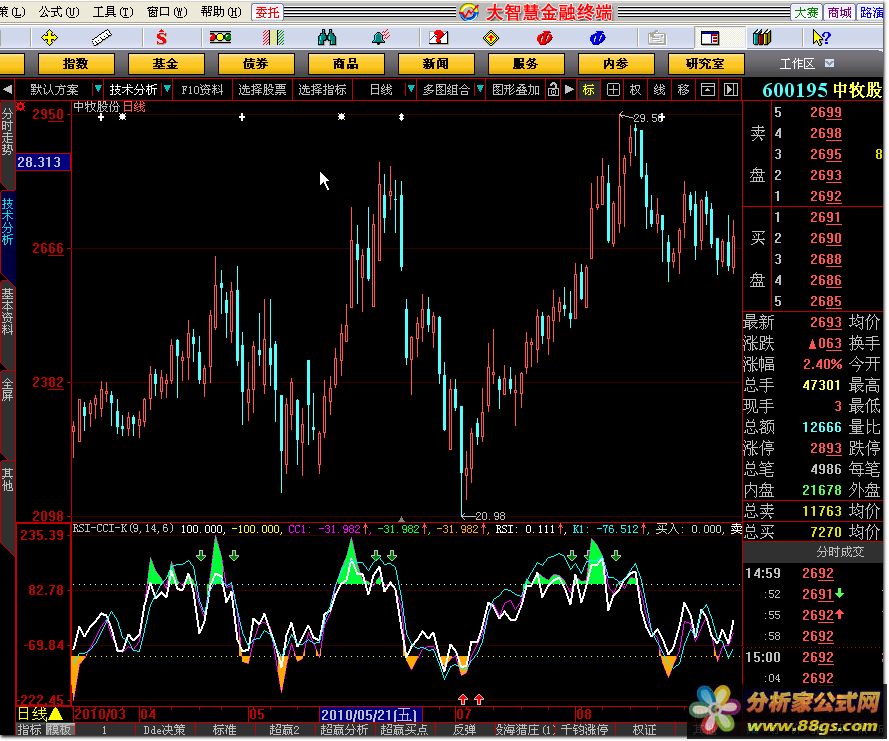Open the 帮助 menu

point(221,11)
